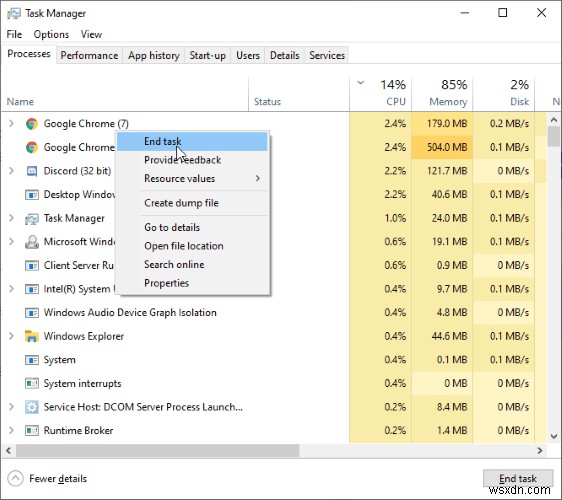The image size is (562, 500).
Task: Expand the Google Chrome (7) process group
Action: click(x=11, y=124)
